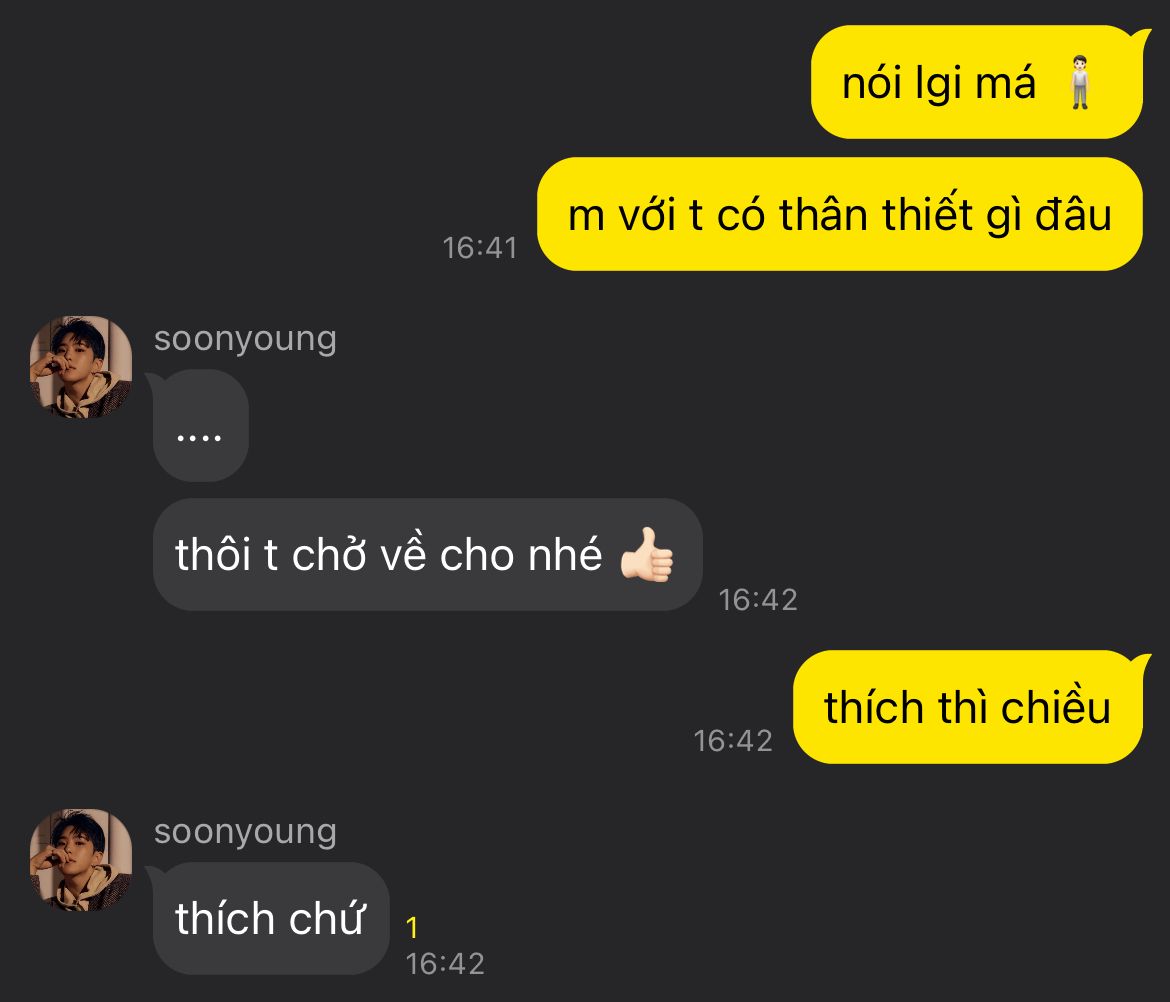Tap the gray tail of the '....' bubble

click(155, 381)
